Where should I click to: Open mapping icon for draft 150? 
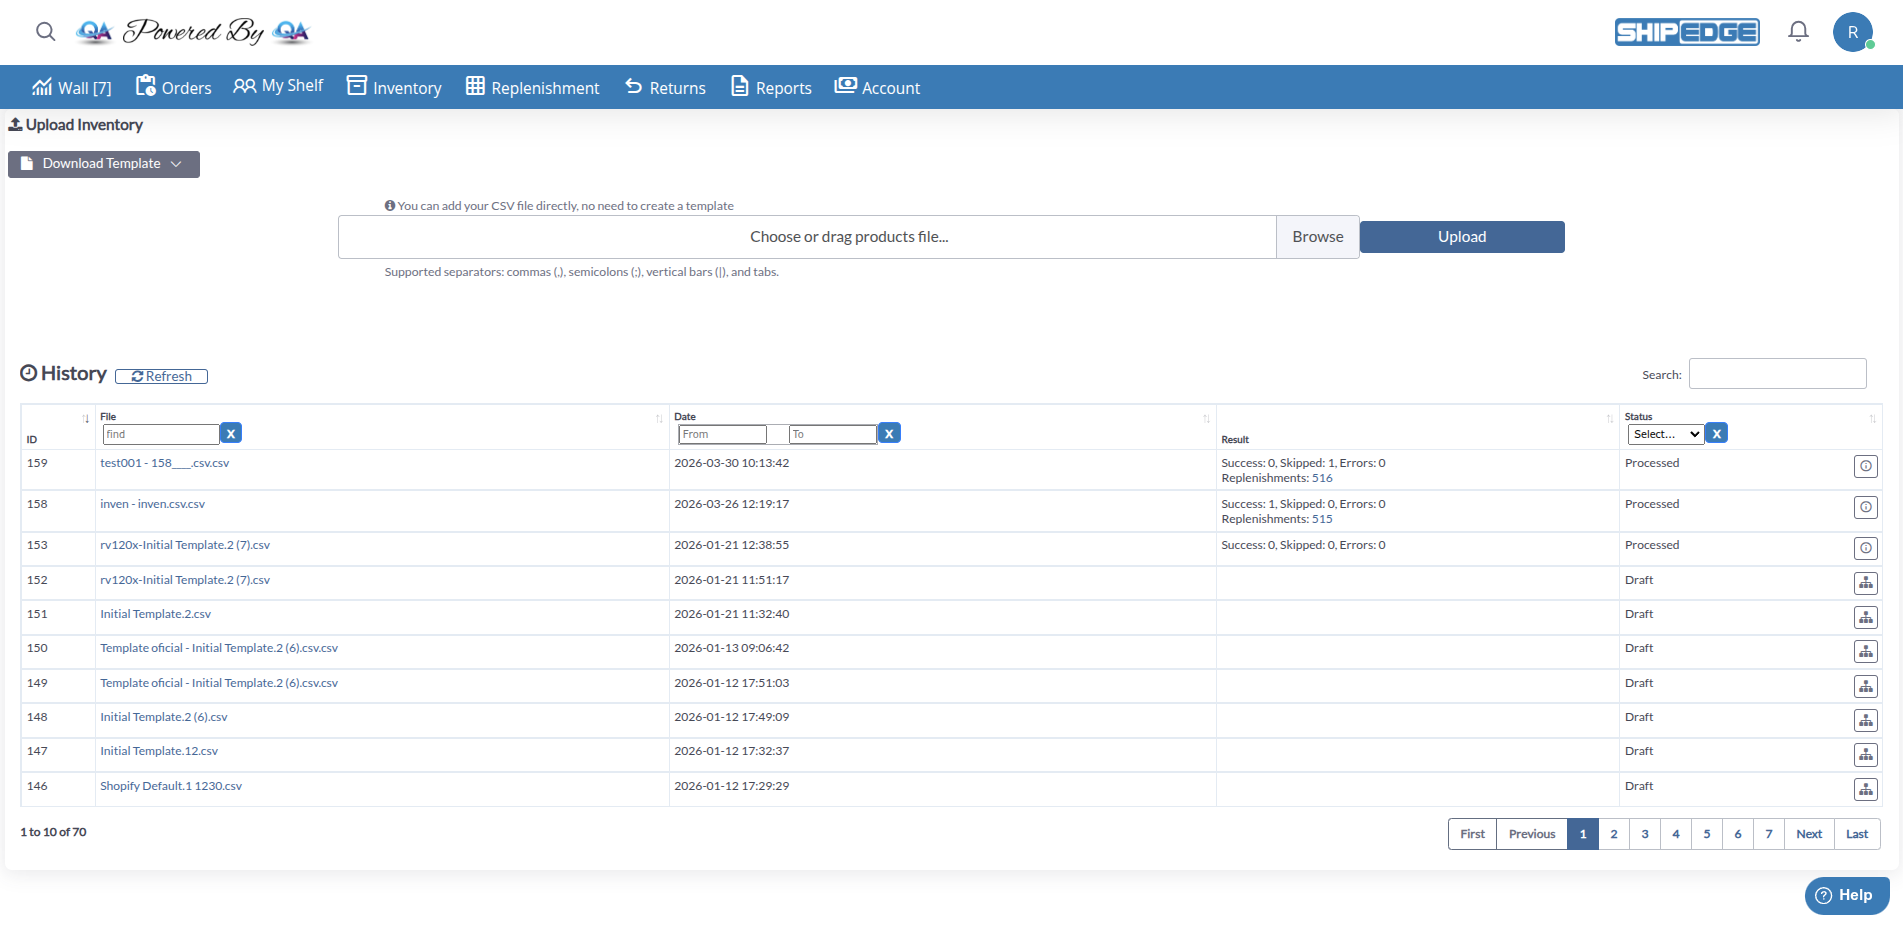(1865, 651)
